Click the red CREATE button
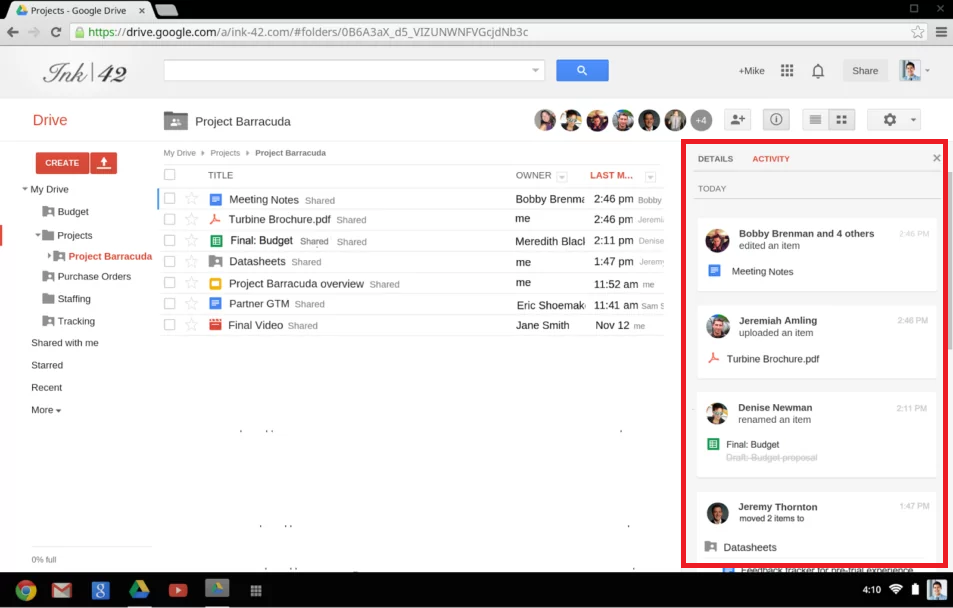The height and width of the screenshot is (608, 953). tap(62, 163)
